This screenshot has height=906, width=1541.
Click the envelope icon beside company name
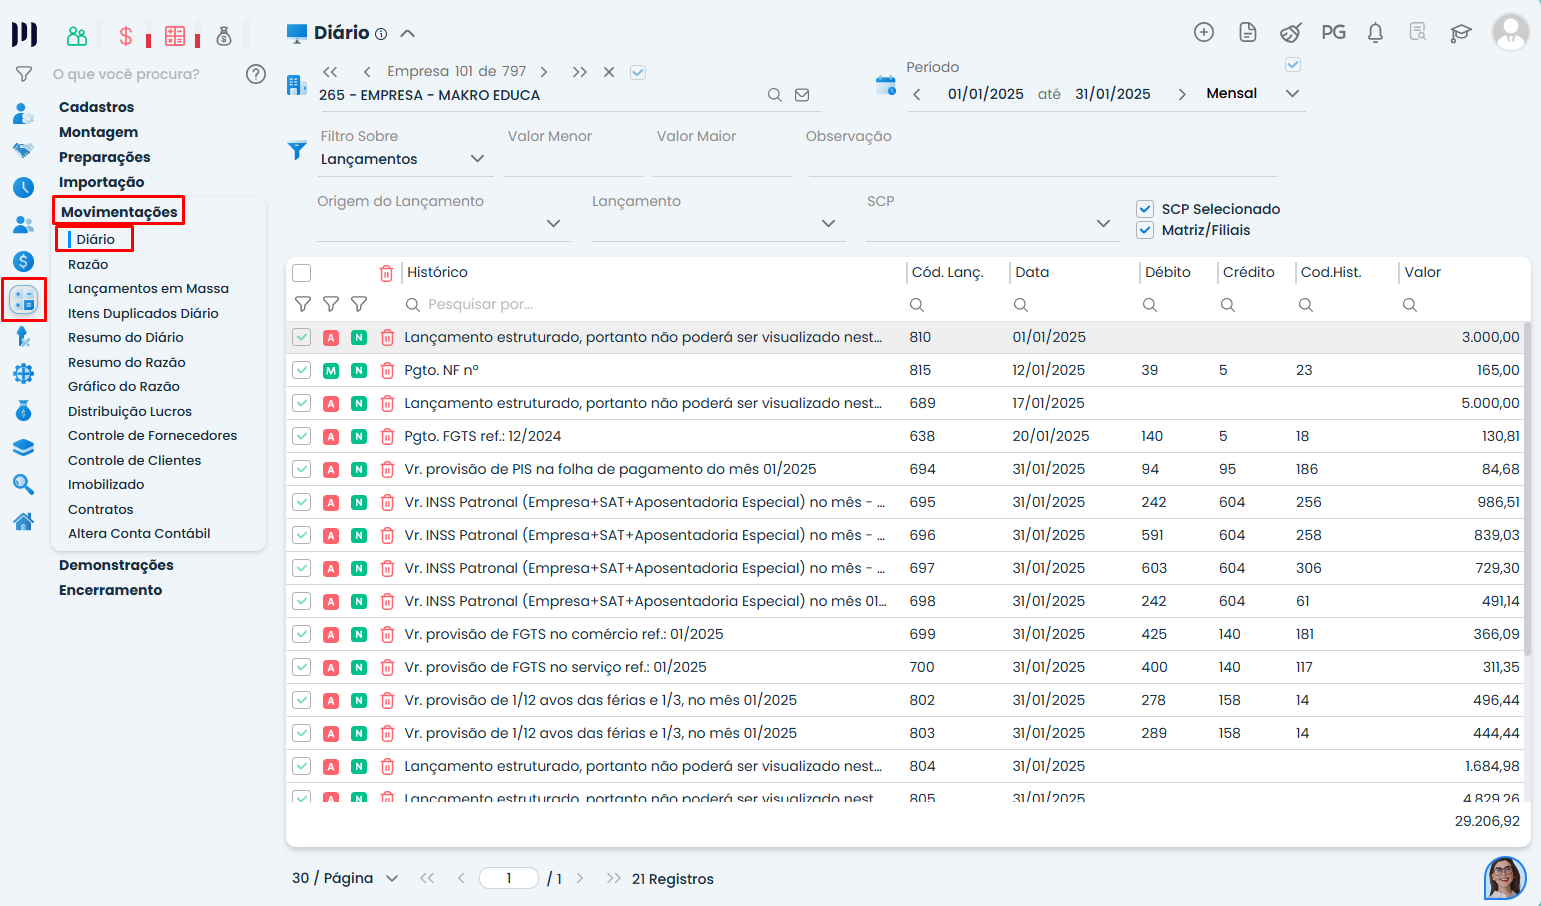(x=802, y=95)
